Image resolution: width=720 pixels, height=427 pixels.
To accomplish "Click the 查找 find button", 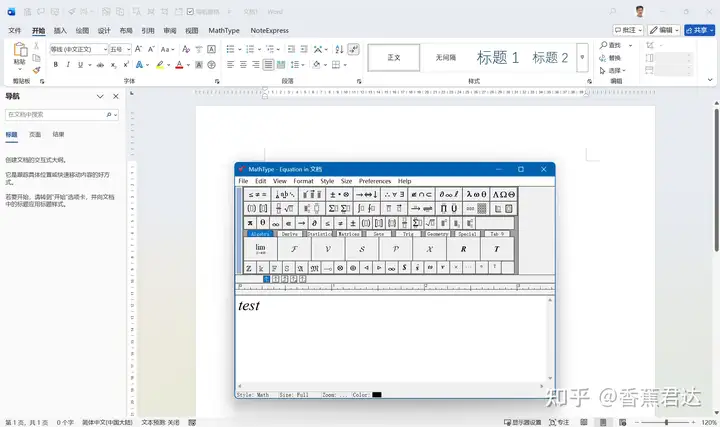I will pos(611,45).
